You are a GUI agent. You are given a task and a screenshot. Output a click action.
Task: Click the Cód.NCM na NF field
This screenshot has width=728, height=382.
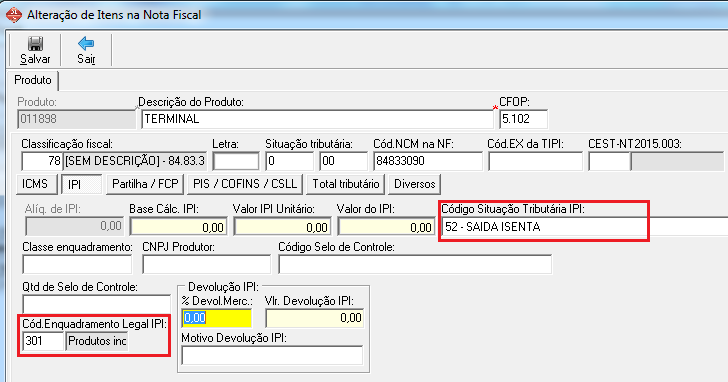(x=428, y=161)
